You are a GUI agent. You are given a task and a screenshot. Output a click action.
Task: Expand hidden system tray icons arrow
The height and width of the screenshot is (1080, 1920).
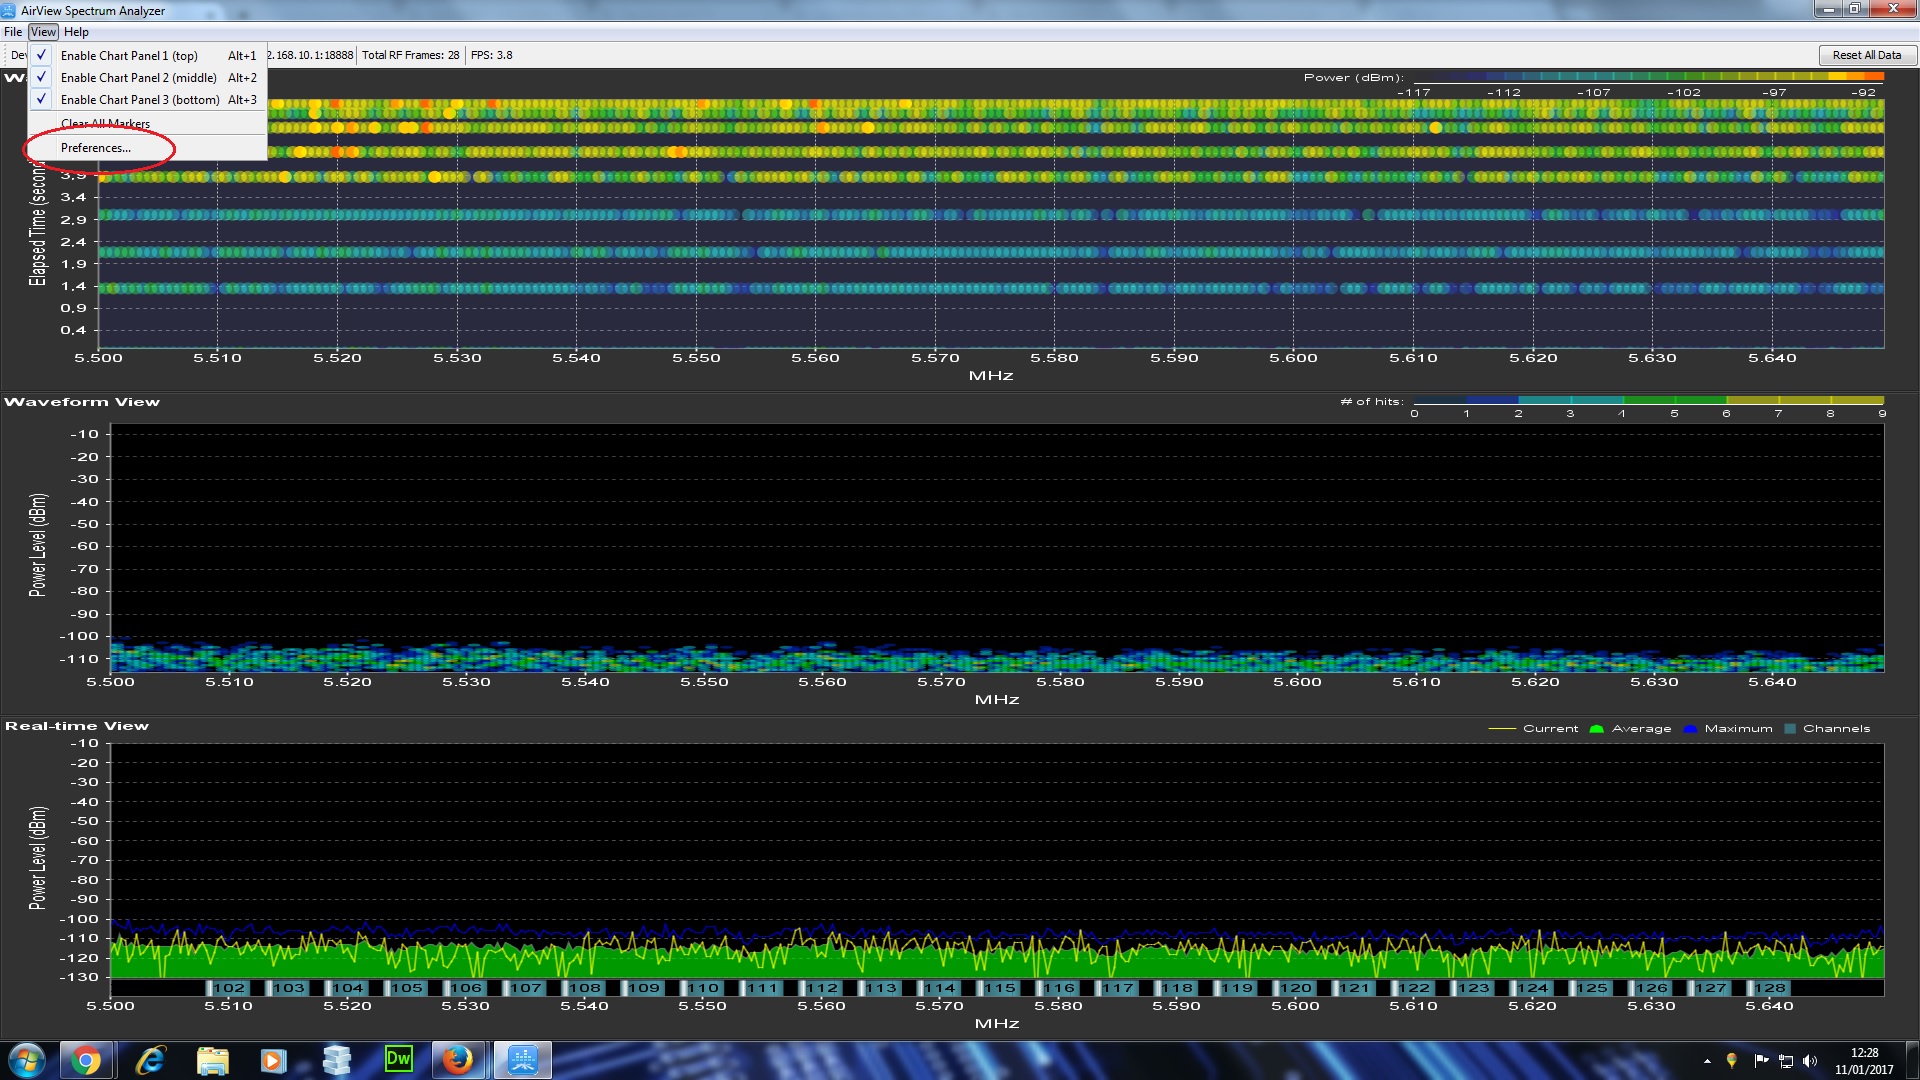[x=1707, y=1061]
